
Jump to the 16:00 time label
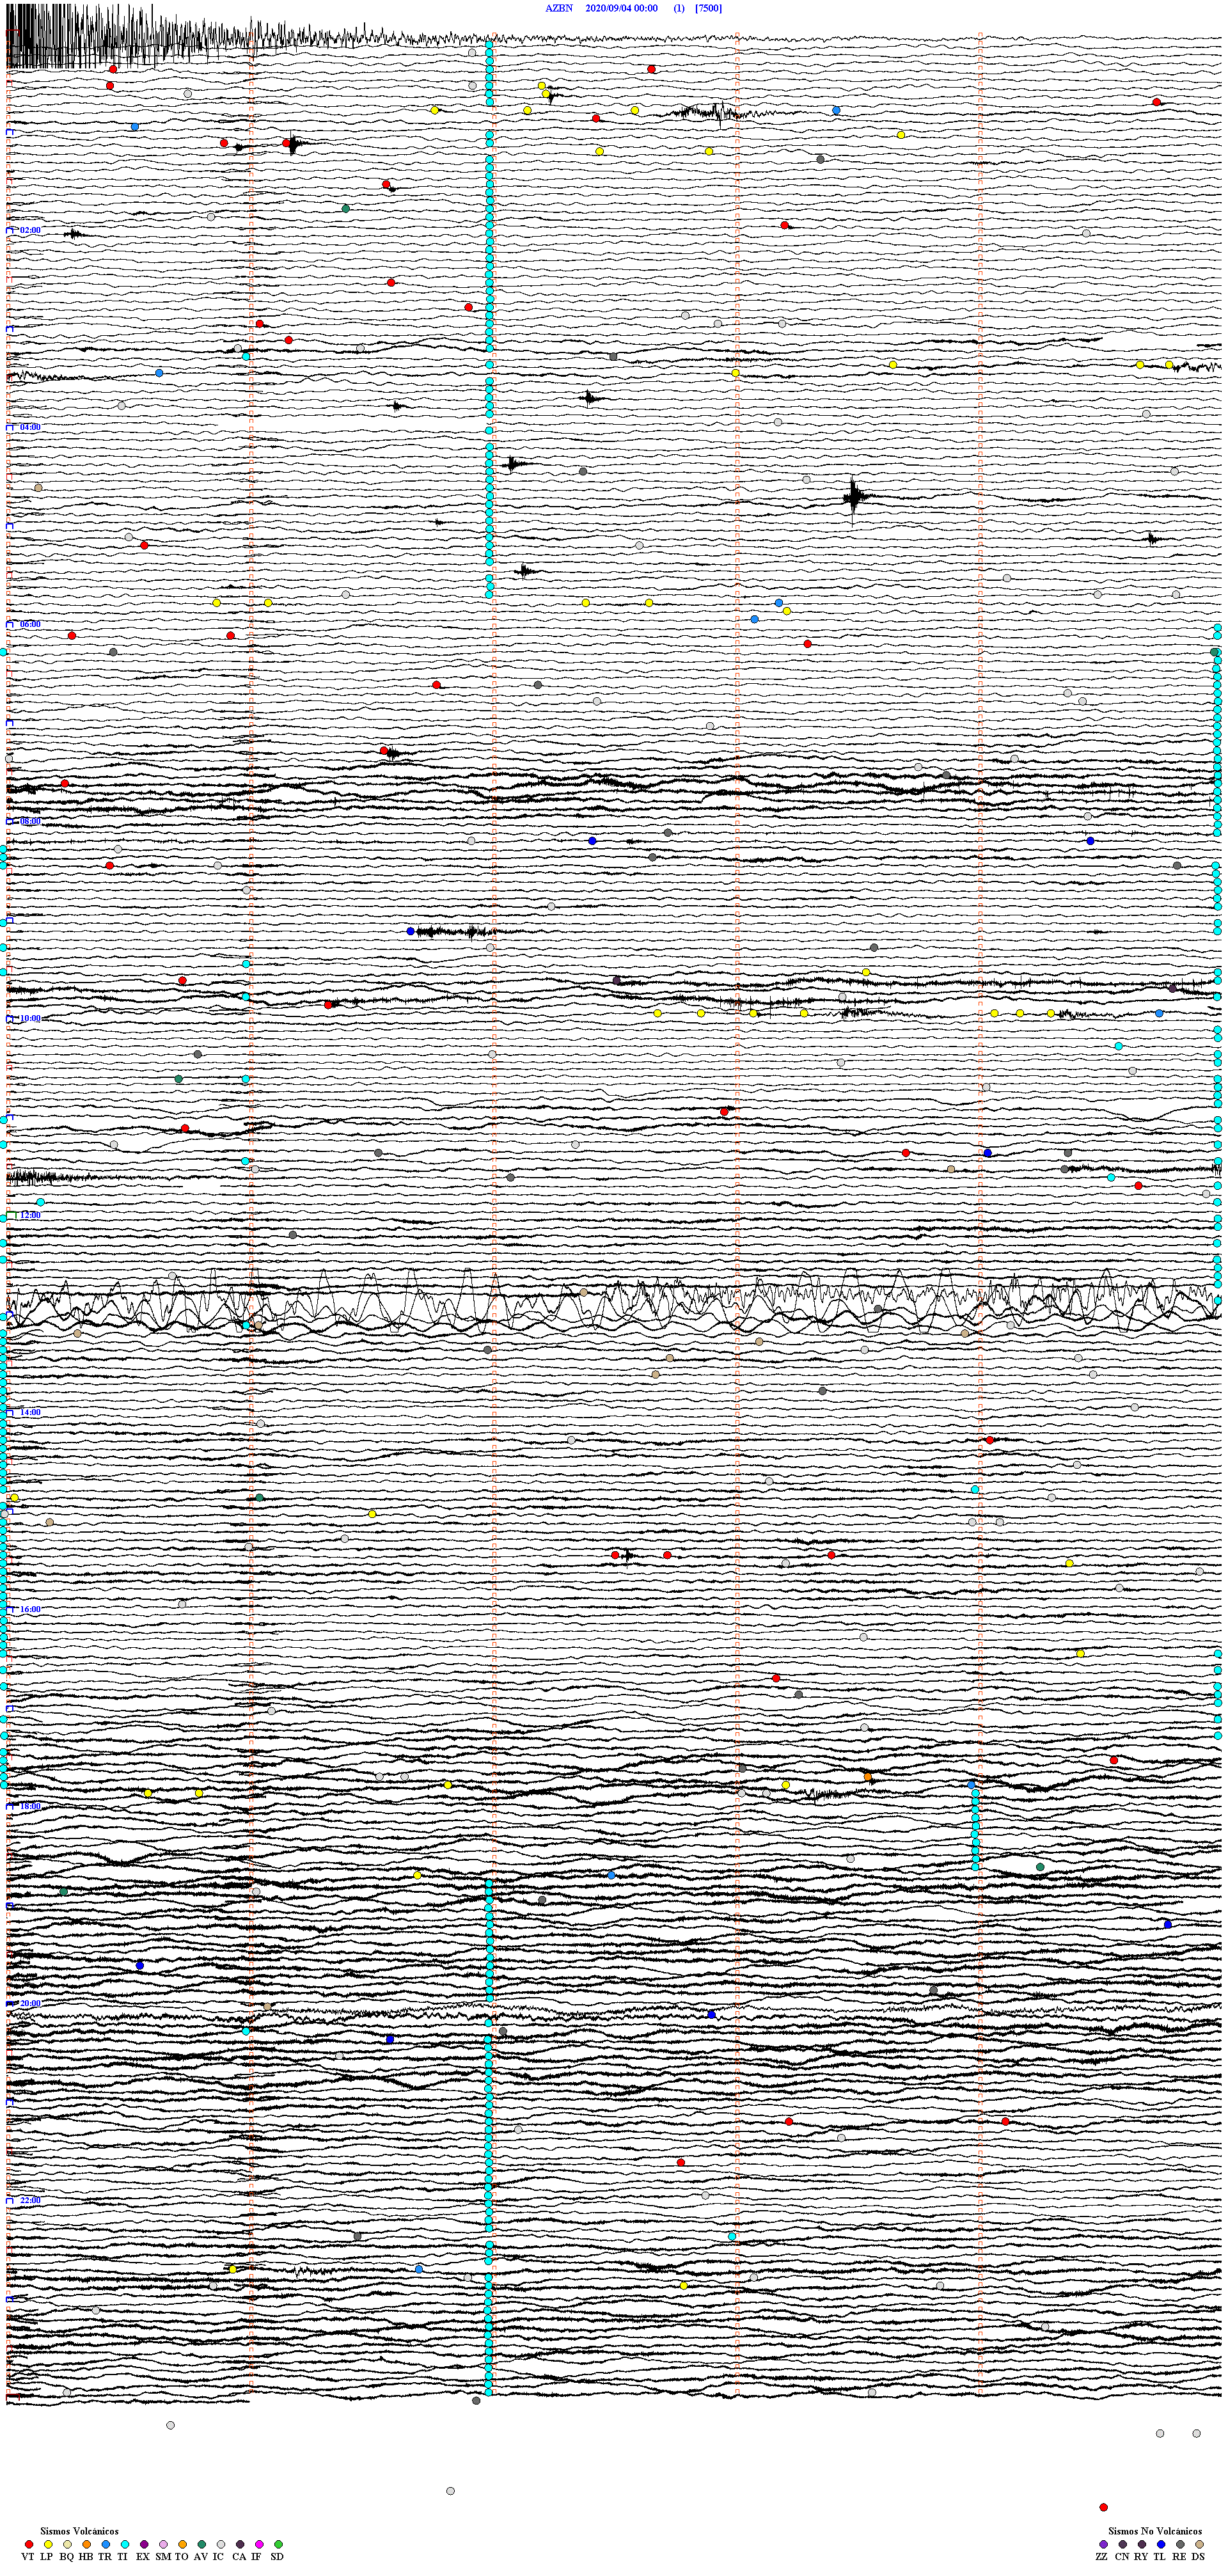30,1609
